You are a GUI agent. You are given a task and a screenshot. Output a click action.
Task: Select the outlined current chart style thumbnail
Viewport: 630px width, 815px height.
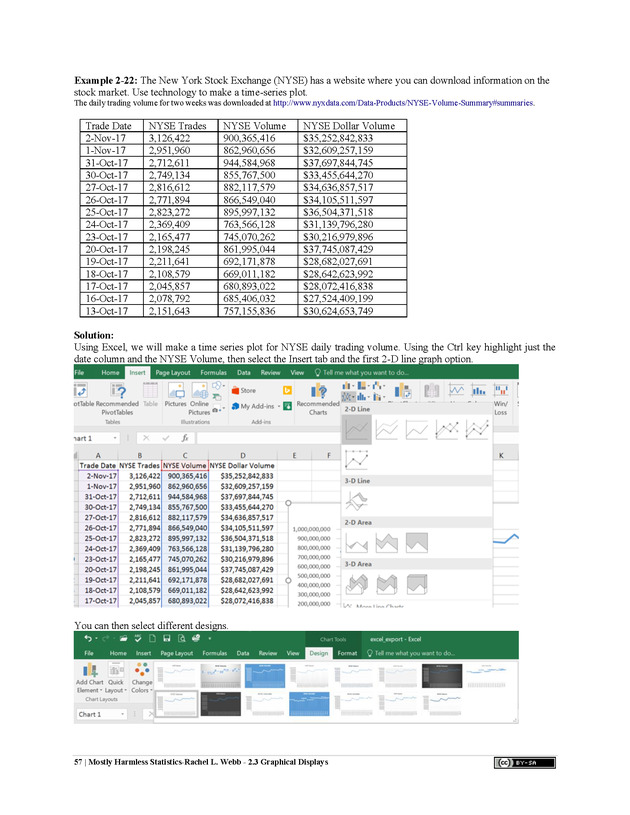pos(176,703)
